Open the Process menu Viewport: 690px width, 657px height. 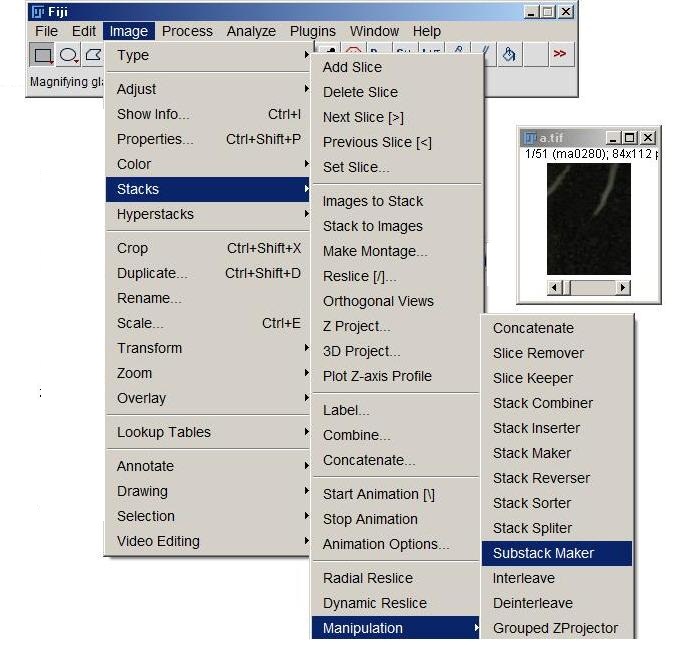[x=187, y=31]
